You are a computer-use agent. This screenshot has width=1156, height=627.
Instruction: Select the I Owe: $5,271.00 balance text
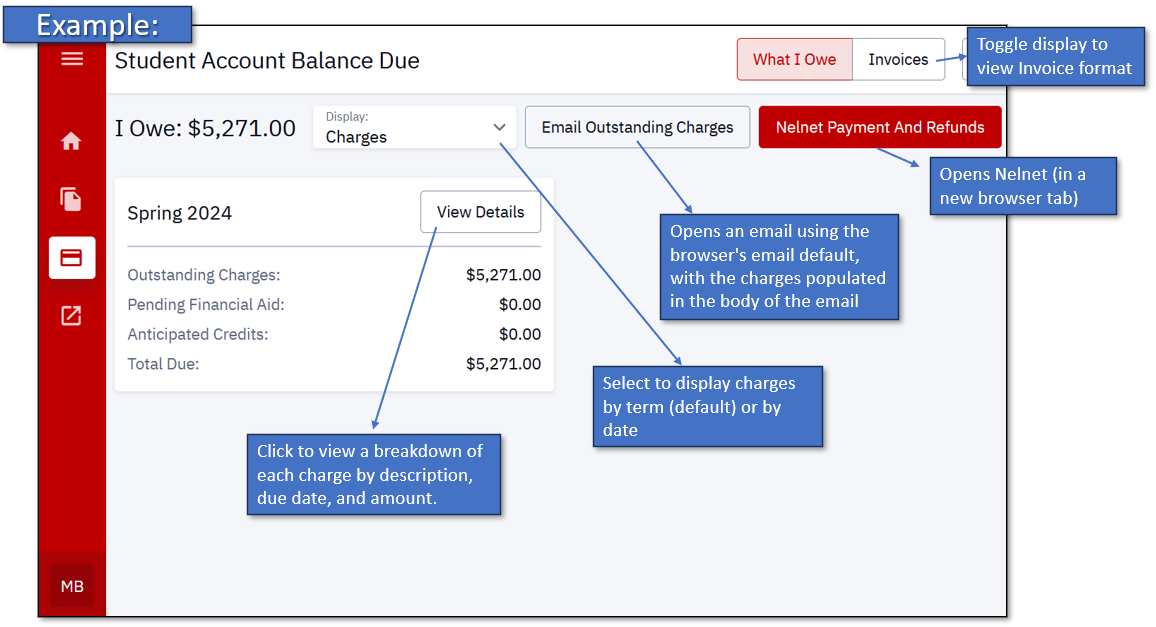(x=205, y=129)
